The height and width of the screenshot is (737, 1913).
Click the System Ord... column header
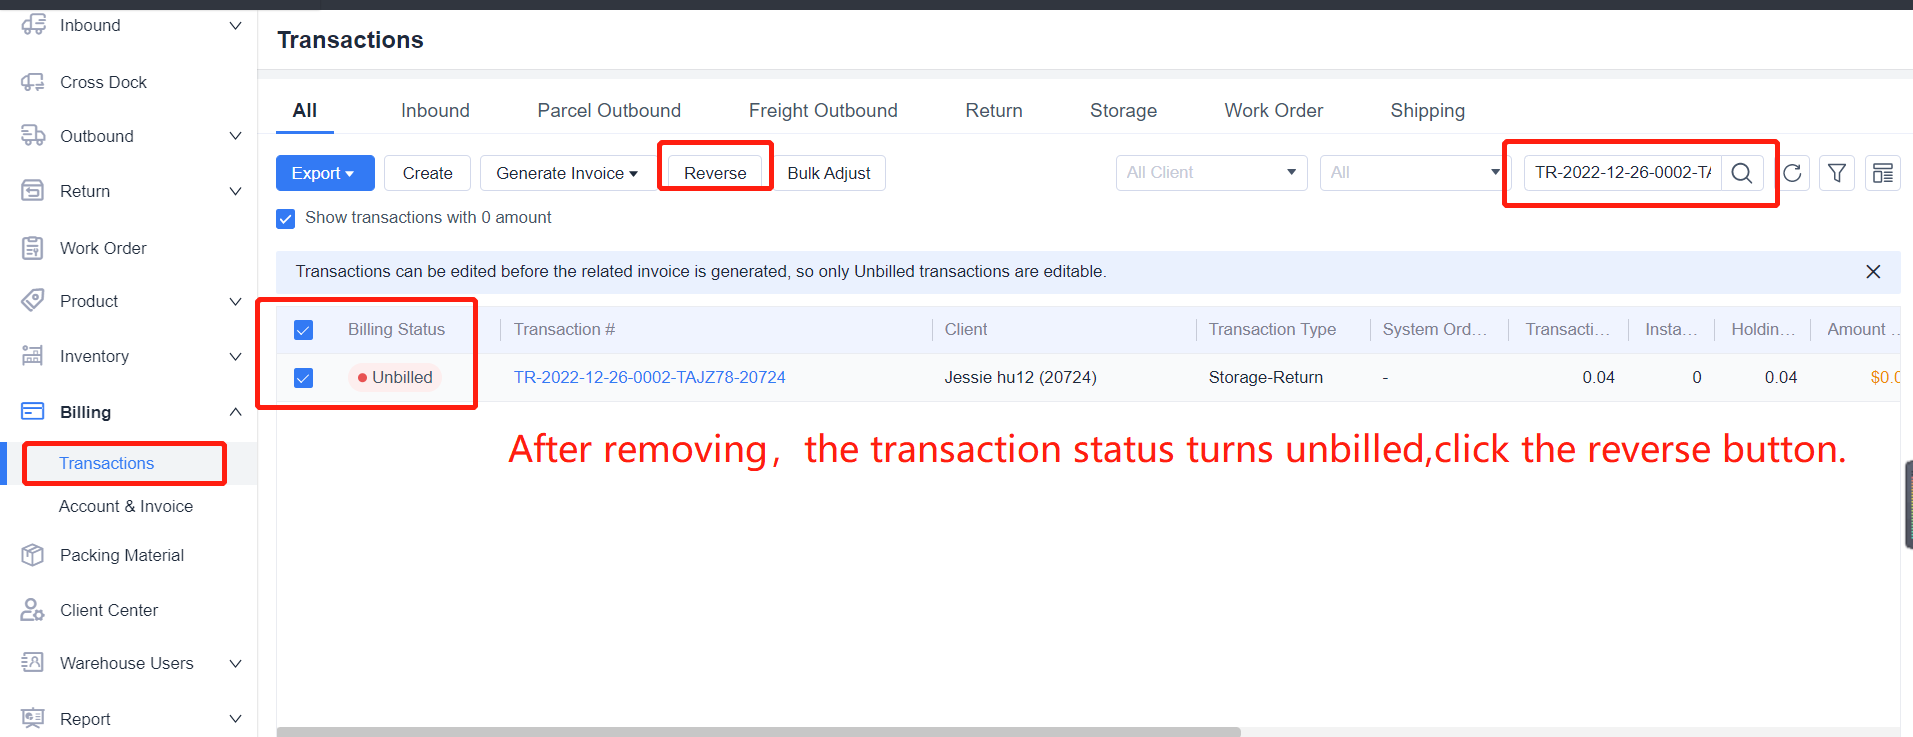click(1435, 330)
